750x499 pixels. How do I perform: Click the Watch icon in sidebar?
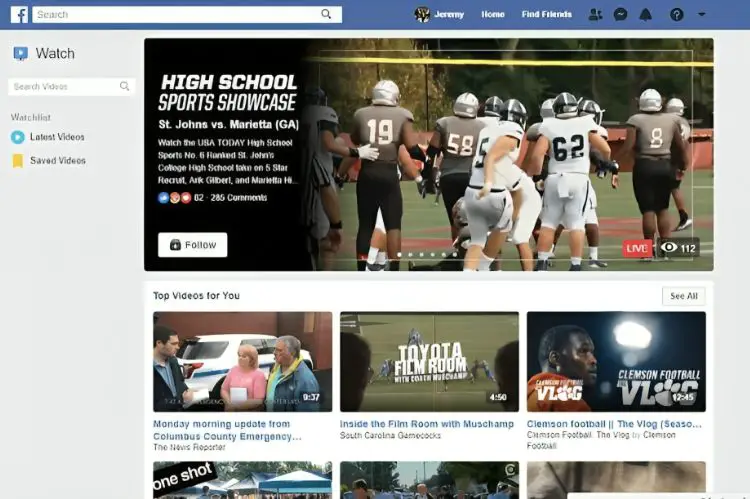(x=21, y=53)
